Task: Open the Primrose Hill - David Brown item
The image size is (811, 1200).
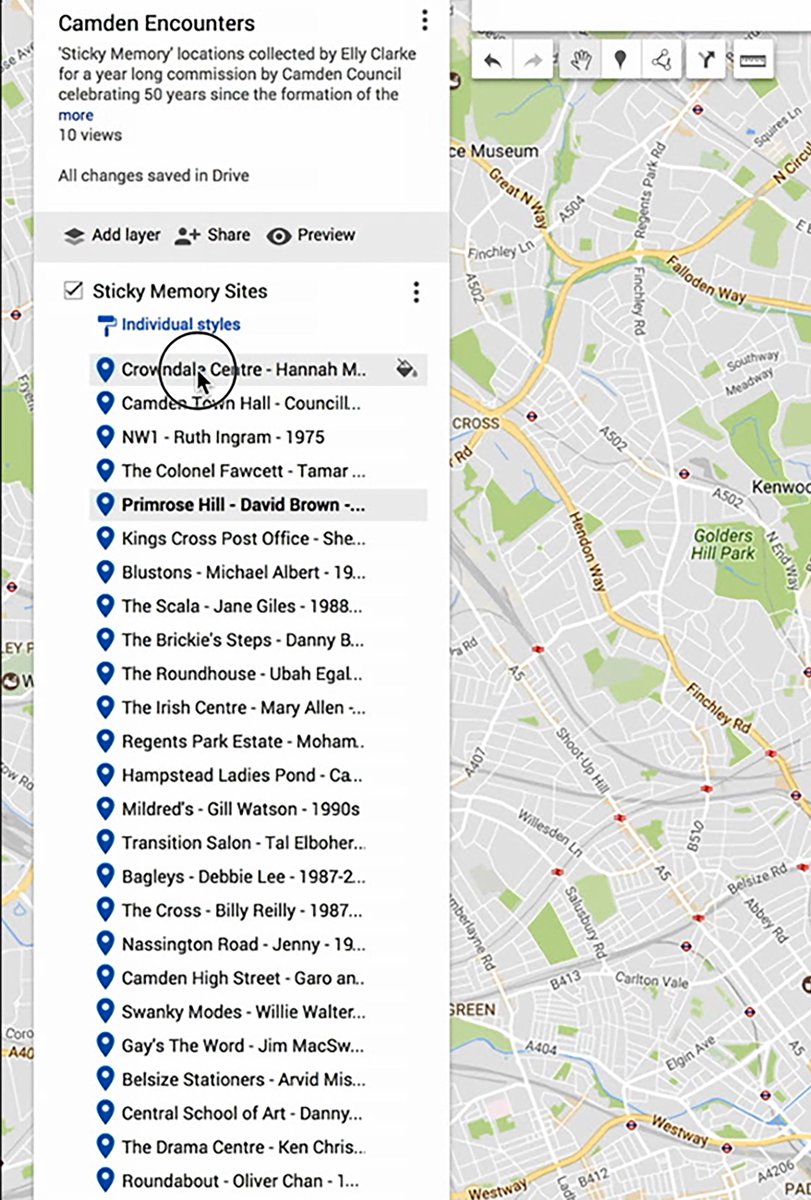Action: pyautogui.click(x=259, y=505)
